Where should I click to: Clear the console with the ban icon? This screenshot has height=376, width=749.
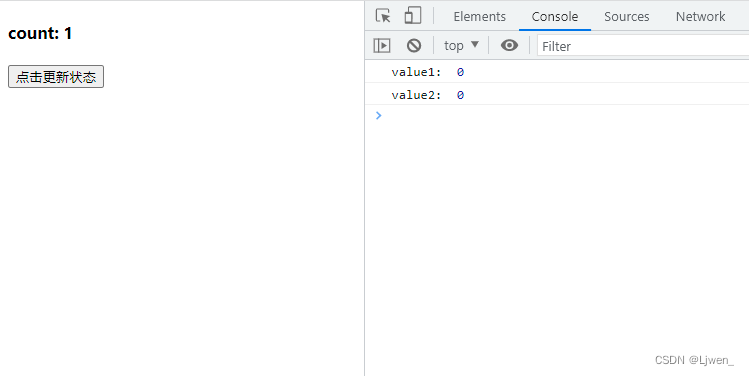coord(414,45)
